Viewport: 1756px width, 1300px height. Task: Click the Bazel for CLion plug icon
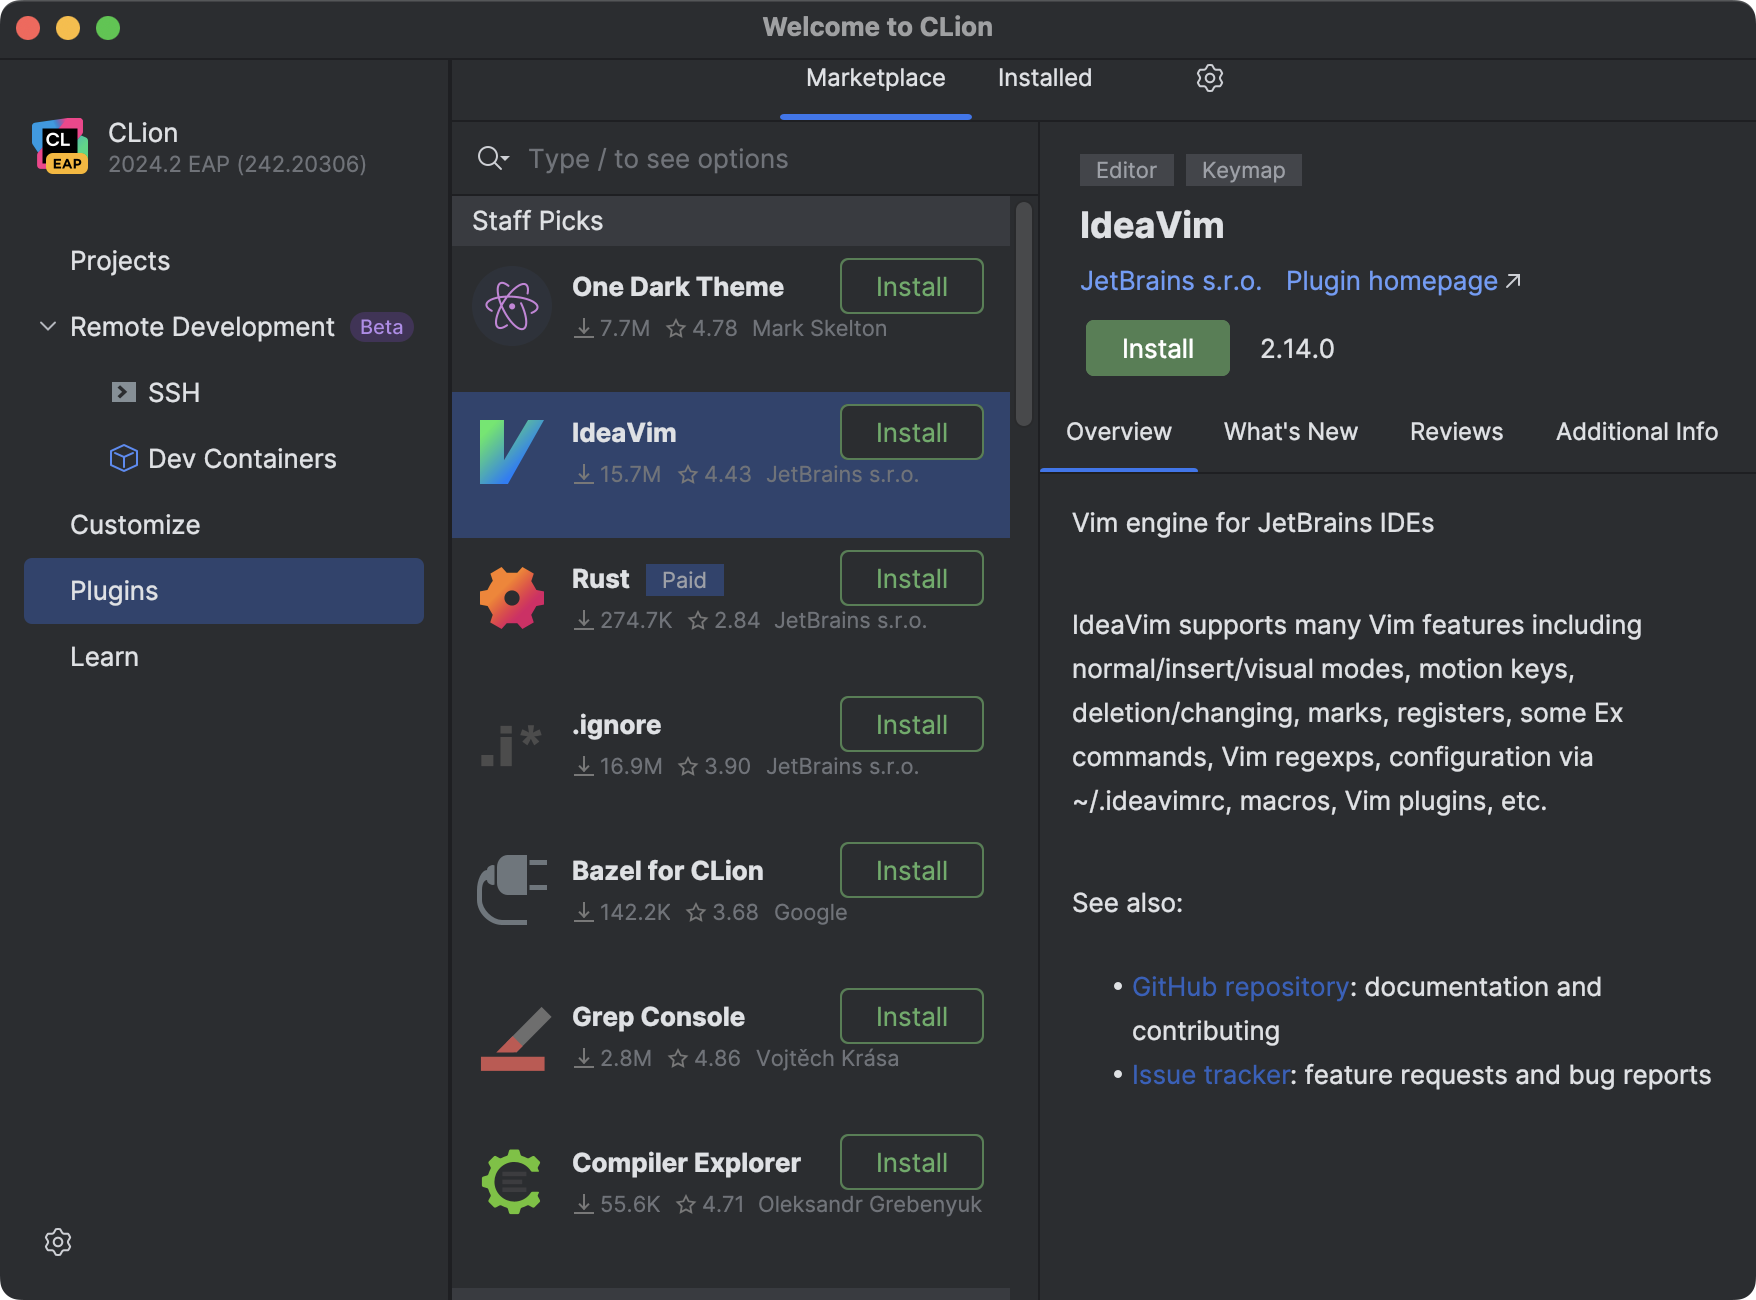(511, 889)
